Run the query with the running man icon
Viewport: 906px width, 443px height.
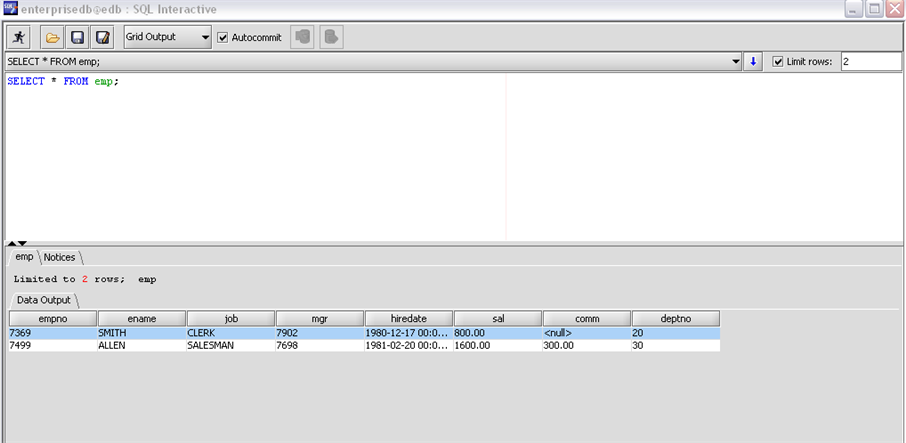click(18, 38)
